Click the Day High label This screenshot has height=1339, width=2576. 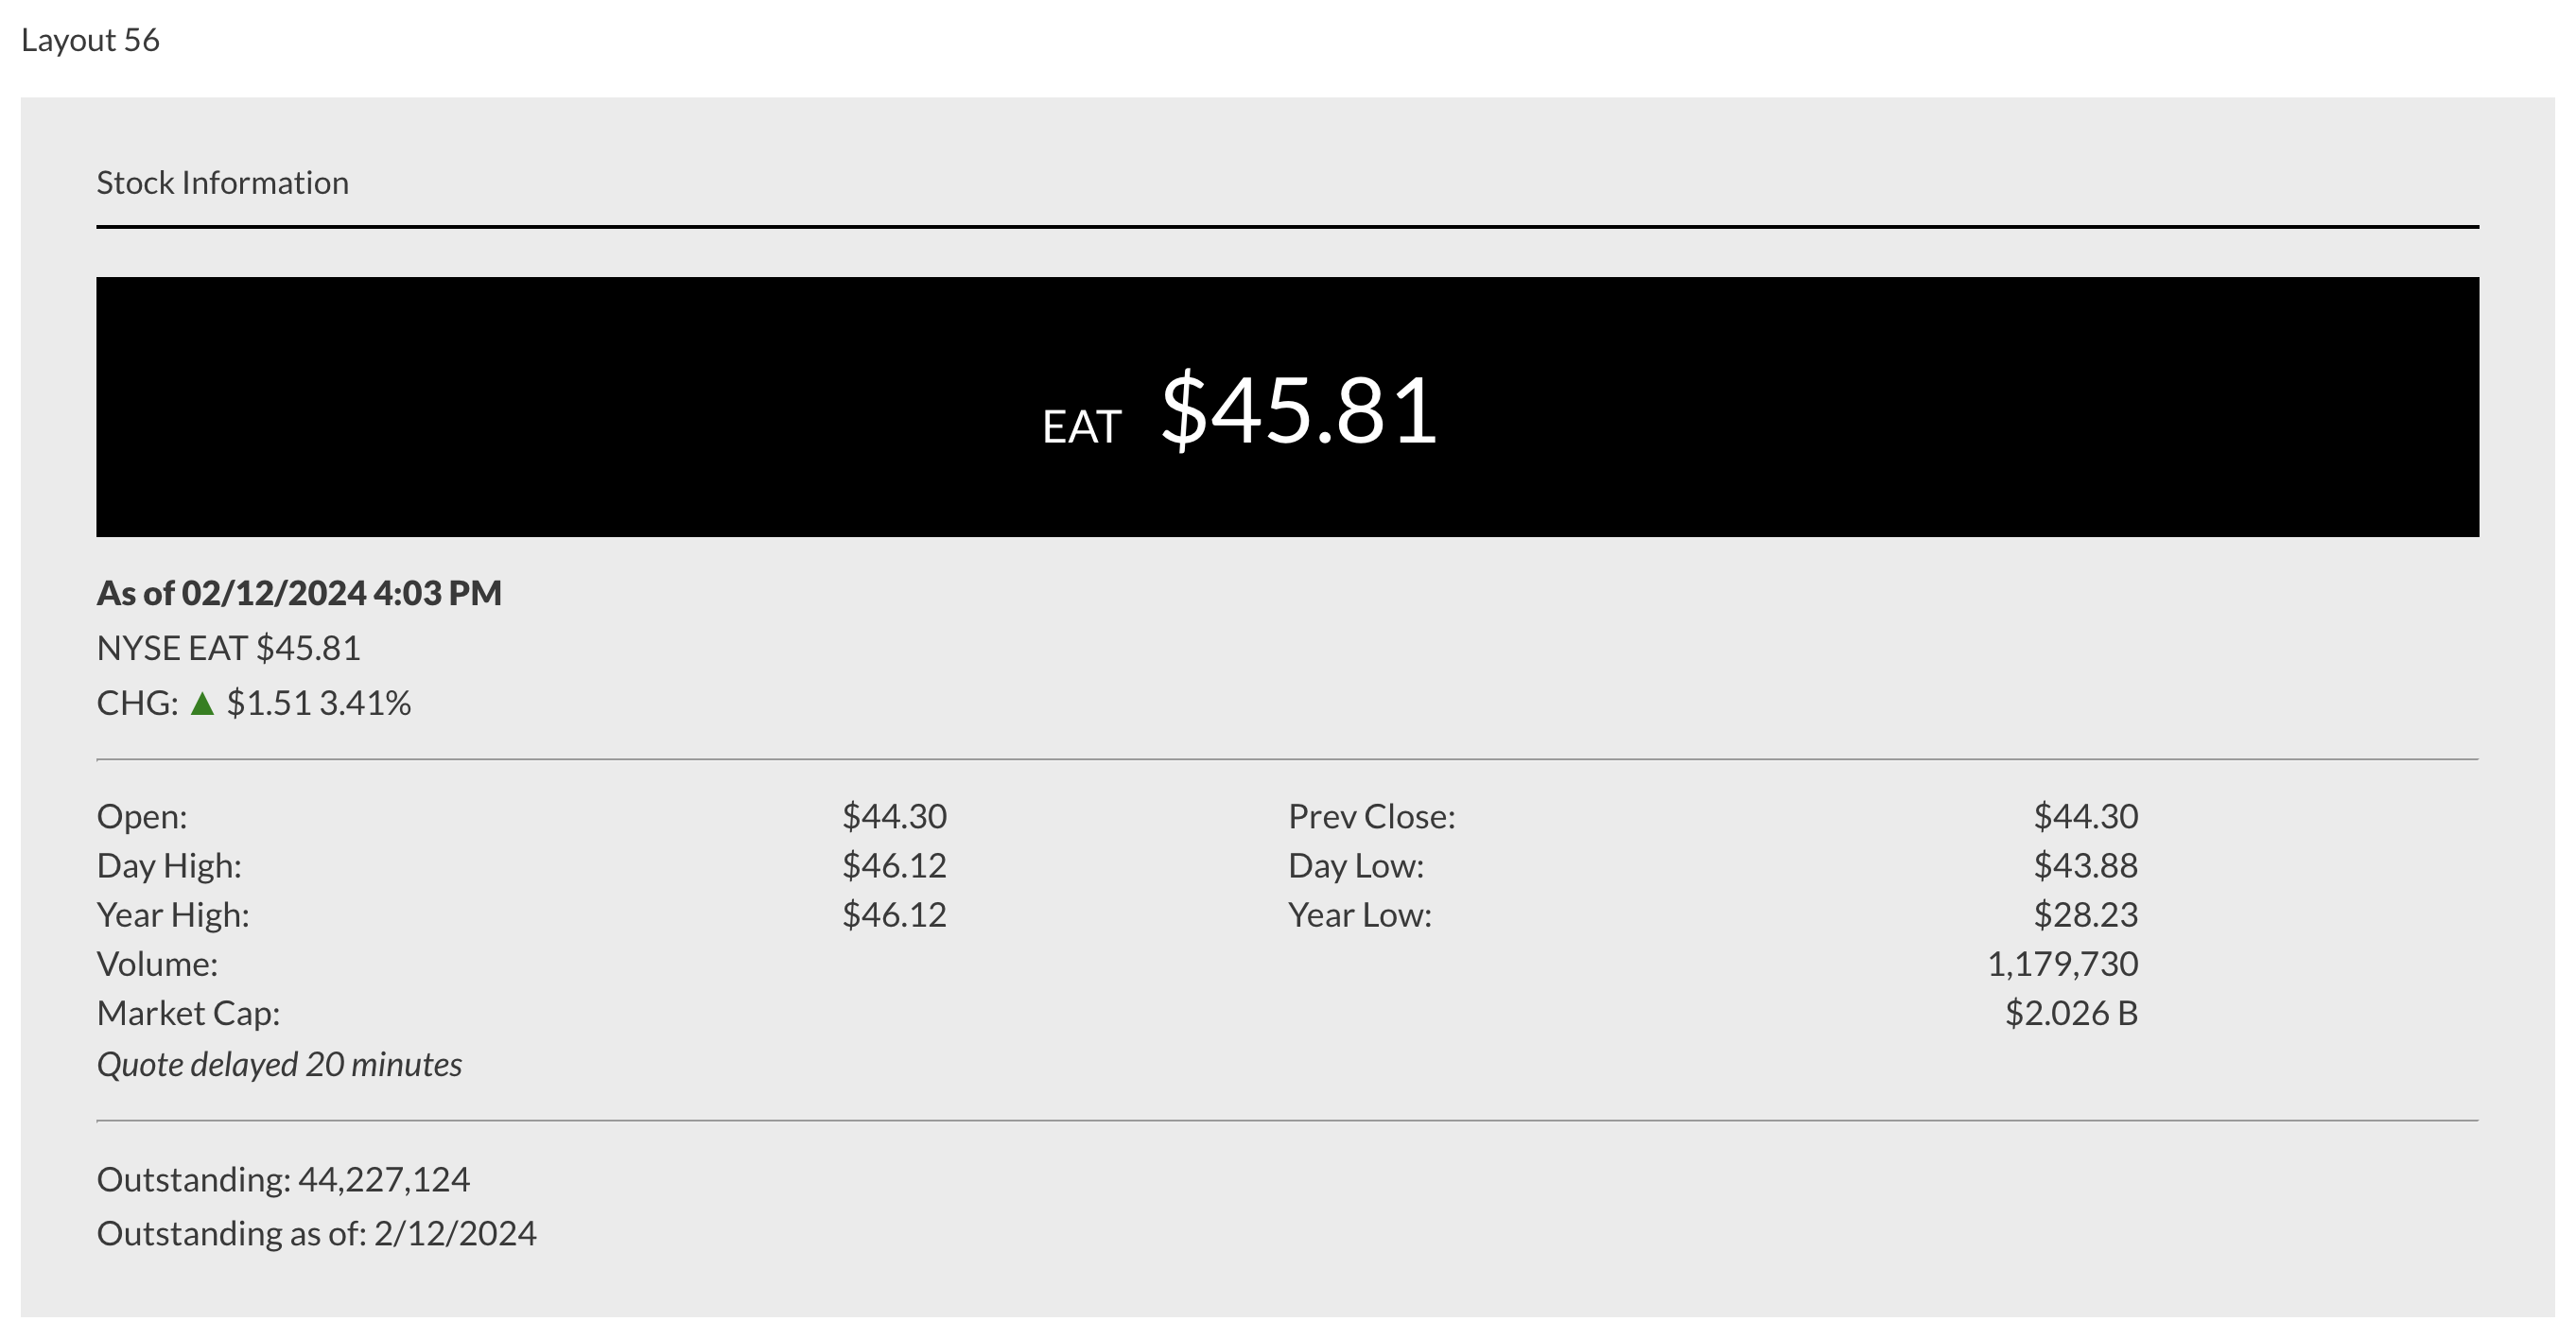(x=169, y=865)
